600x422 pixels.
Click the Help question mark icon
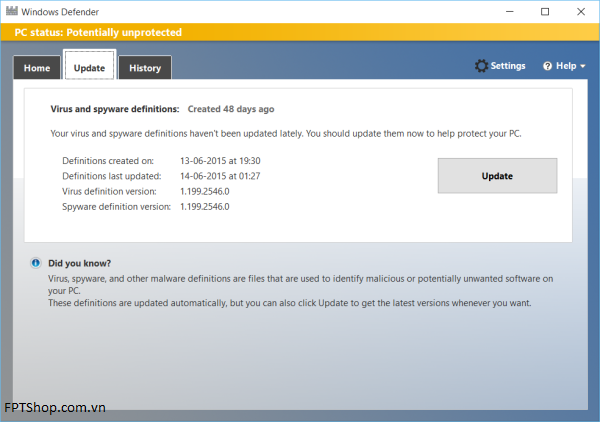click(x=548, y=66)
